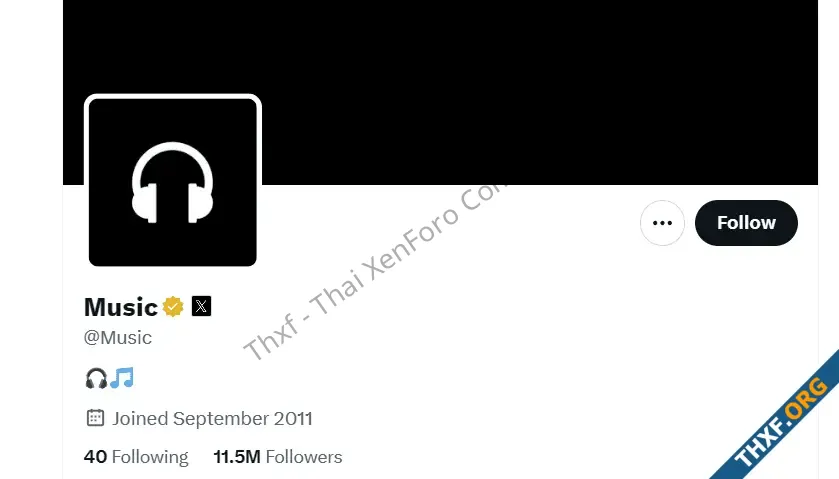Click the @Music handle text
Screen dimensions: 839x479
tap(118, 337)
